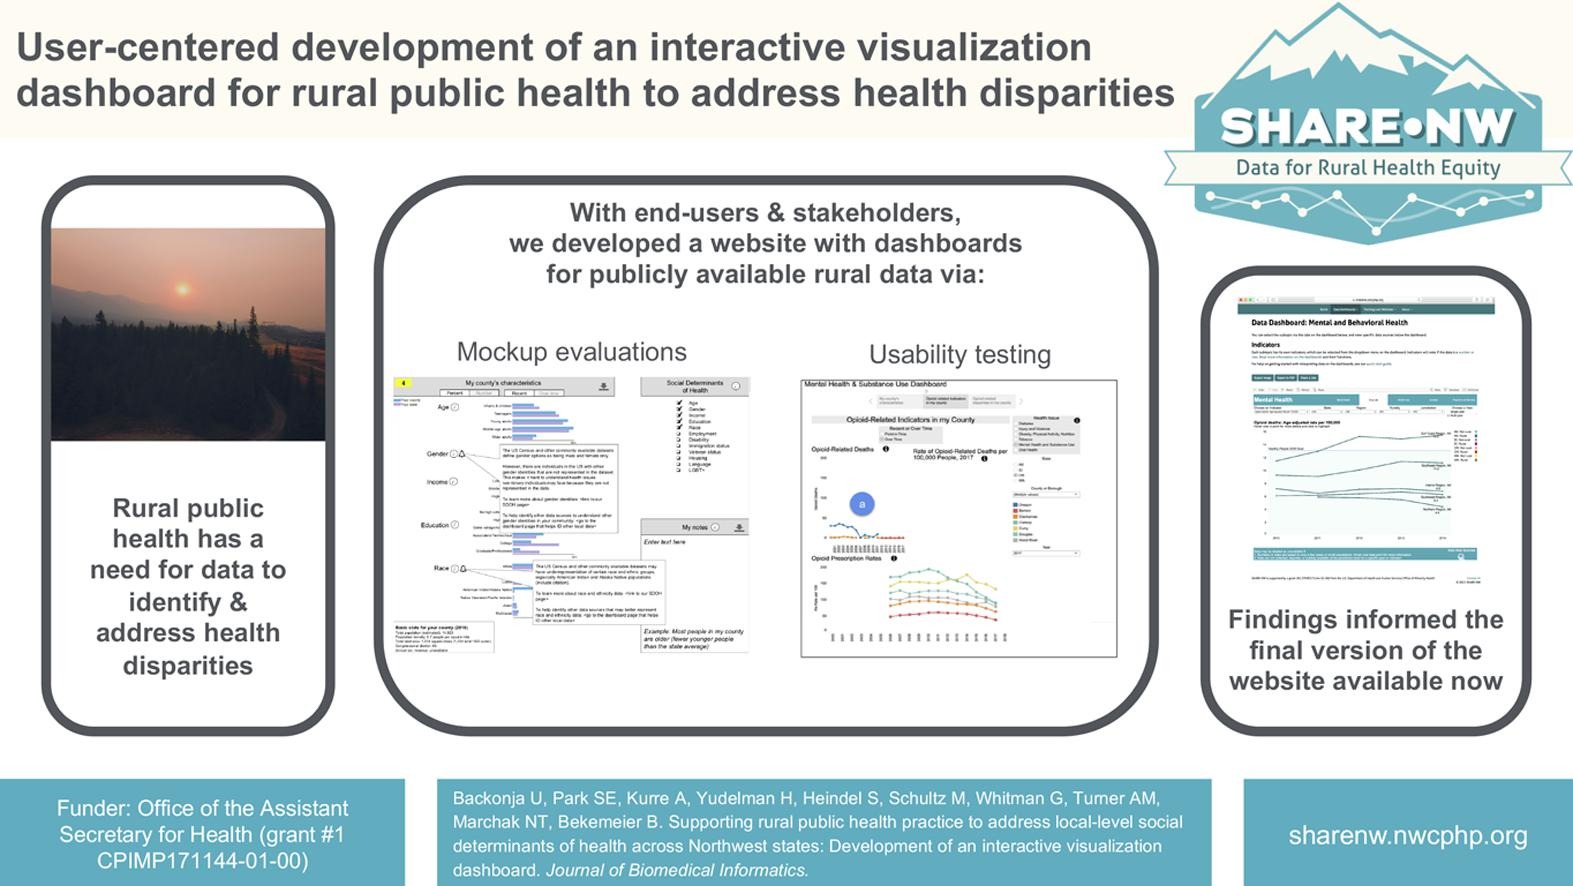Click the bell icon next to Gender
This screenshot has width=1573, height=886.
click(x=462, y=454)
